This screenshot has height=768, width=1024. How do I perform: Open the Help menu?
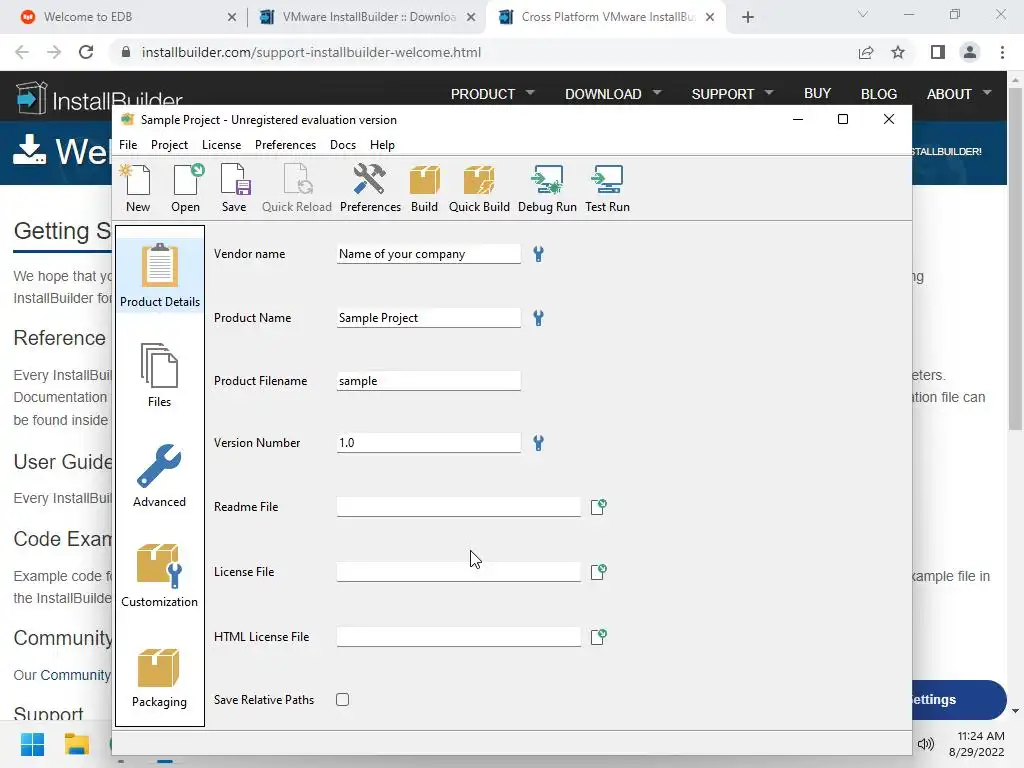point(382,145)
